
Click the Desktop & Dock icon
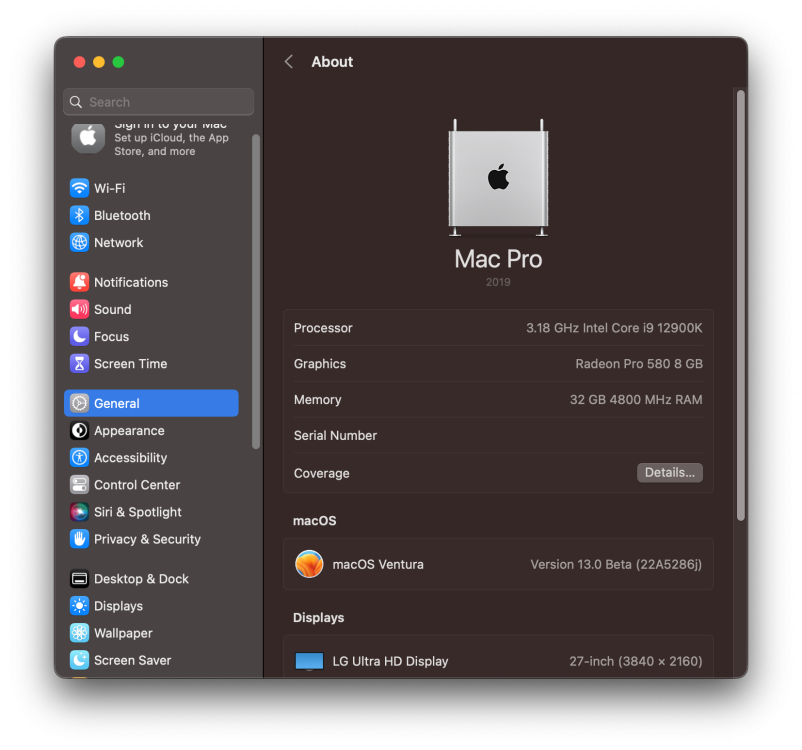pos(79,579)
